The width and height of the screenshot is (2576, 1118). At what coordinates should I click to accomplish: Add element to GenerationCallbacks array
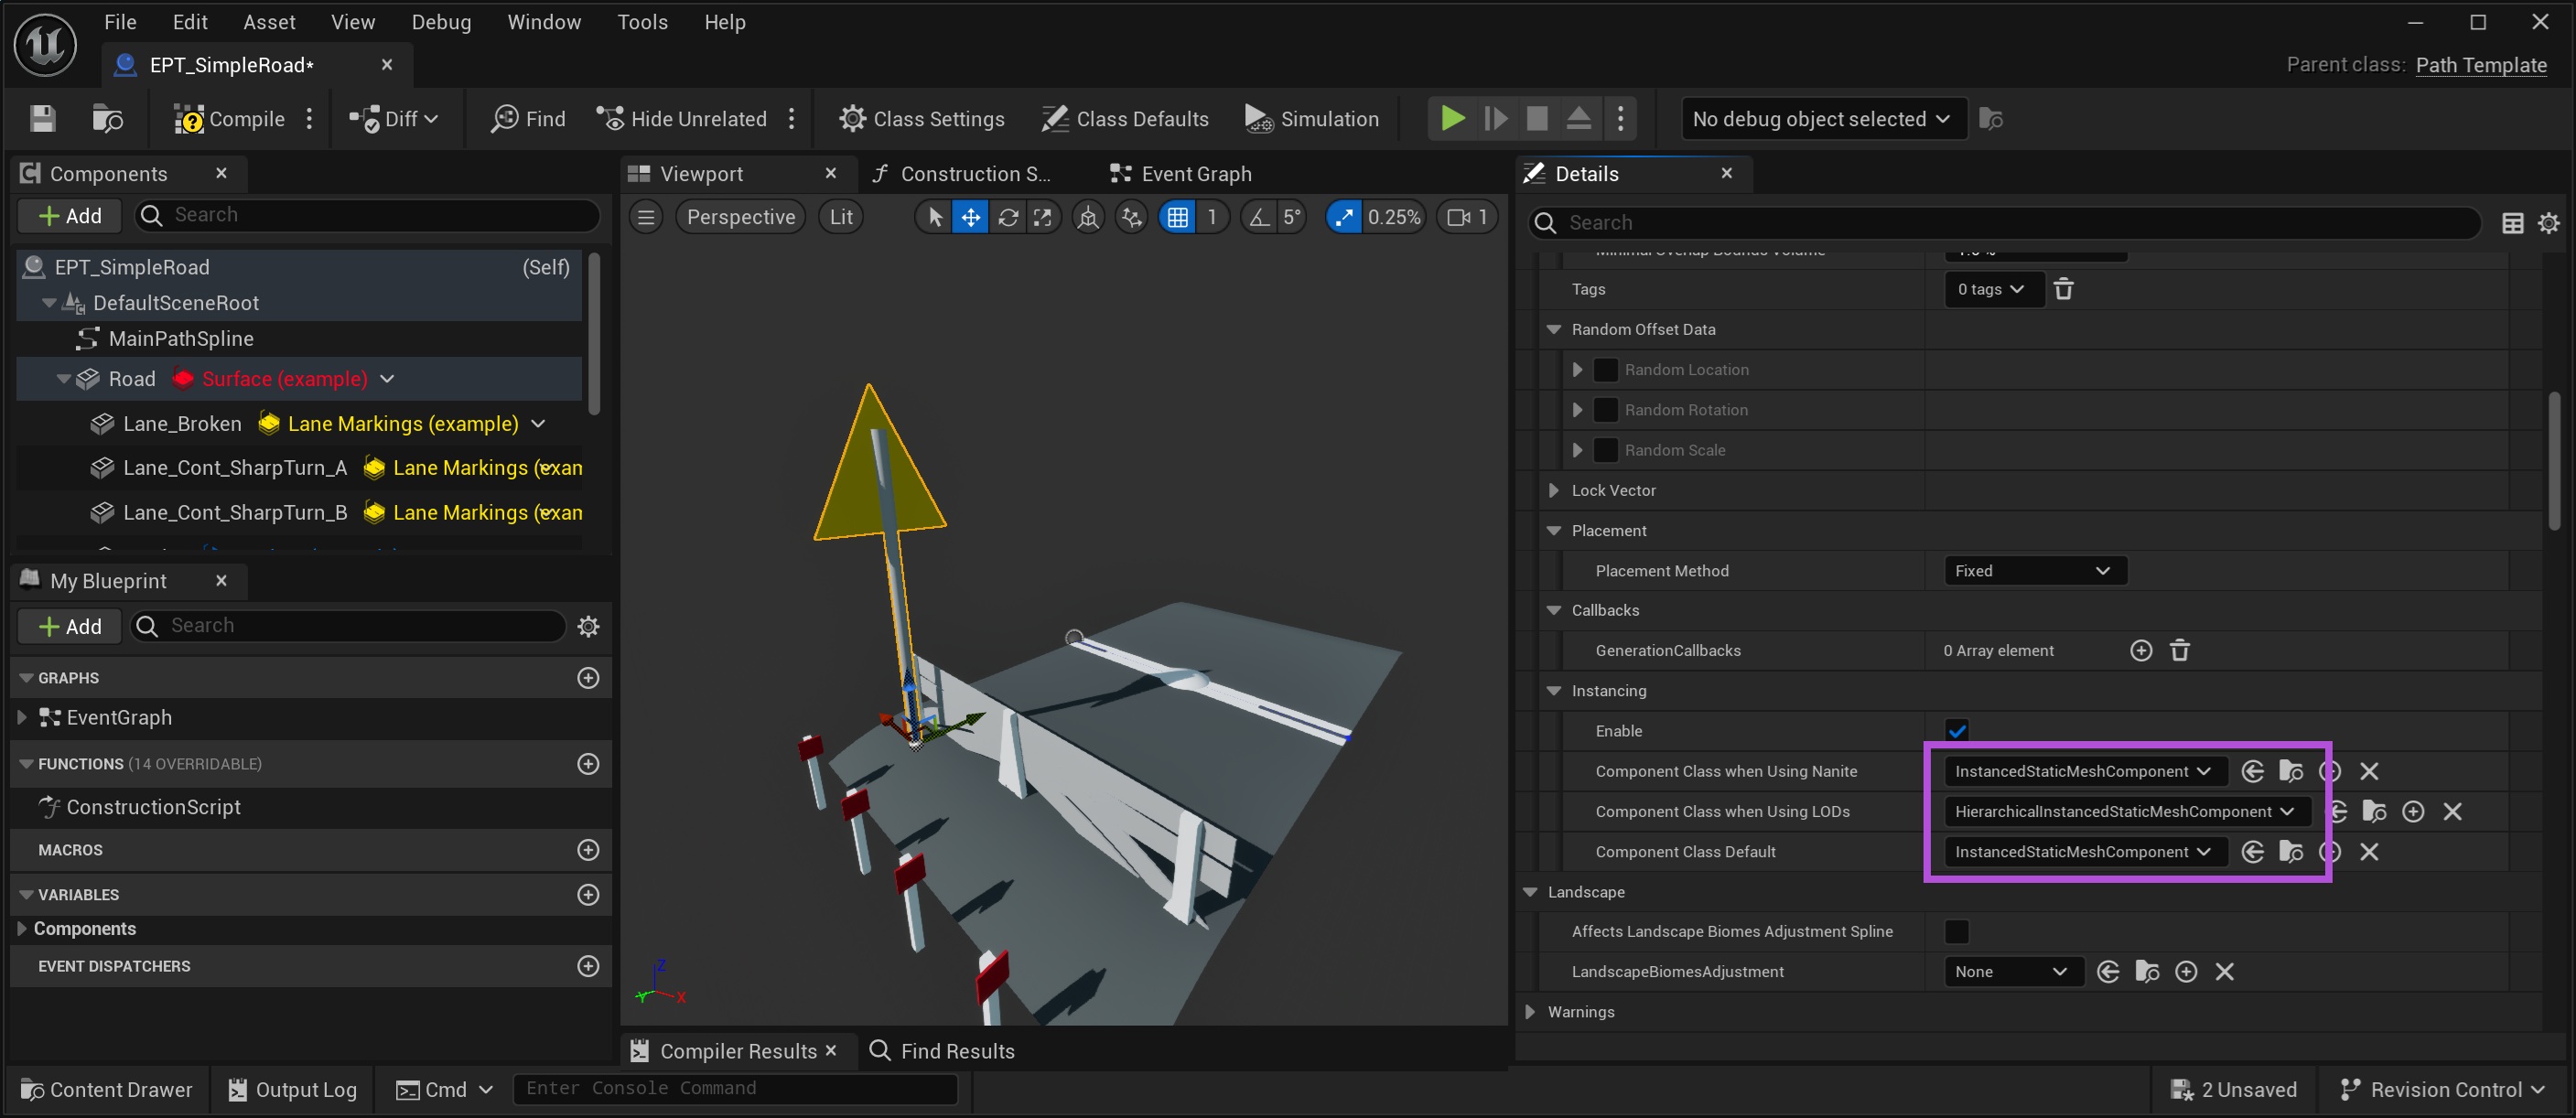2140,651
